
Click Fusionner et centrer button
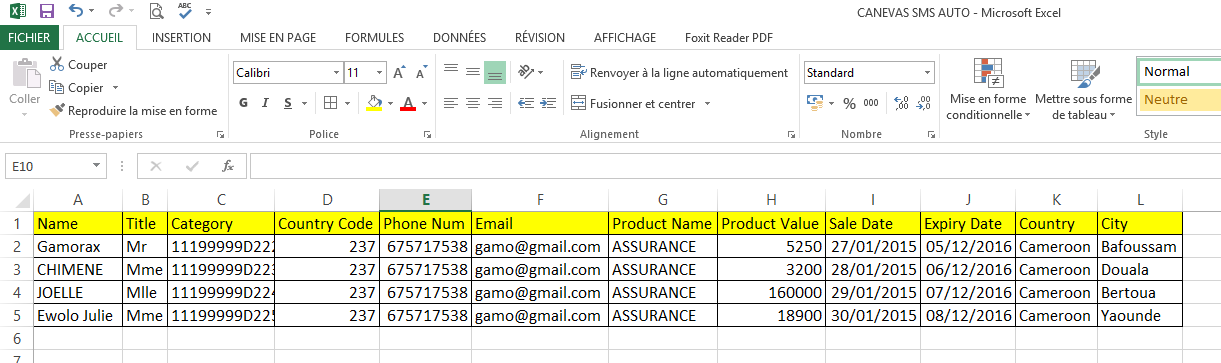[633, 103]
